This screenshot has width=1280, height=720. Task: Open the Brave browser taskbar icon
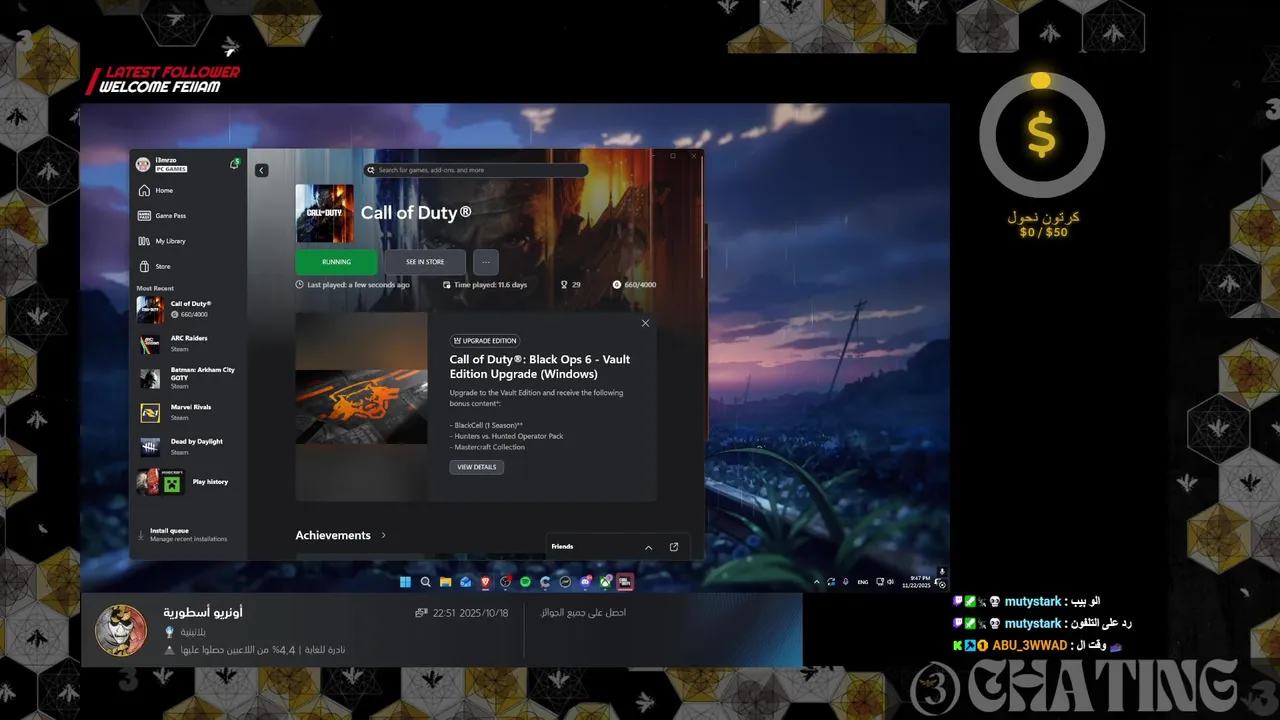tap(485, 581)
